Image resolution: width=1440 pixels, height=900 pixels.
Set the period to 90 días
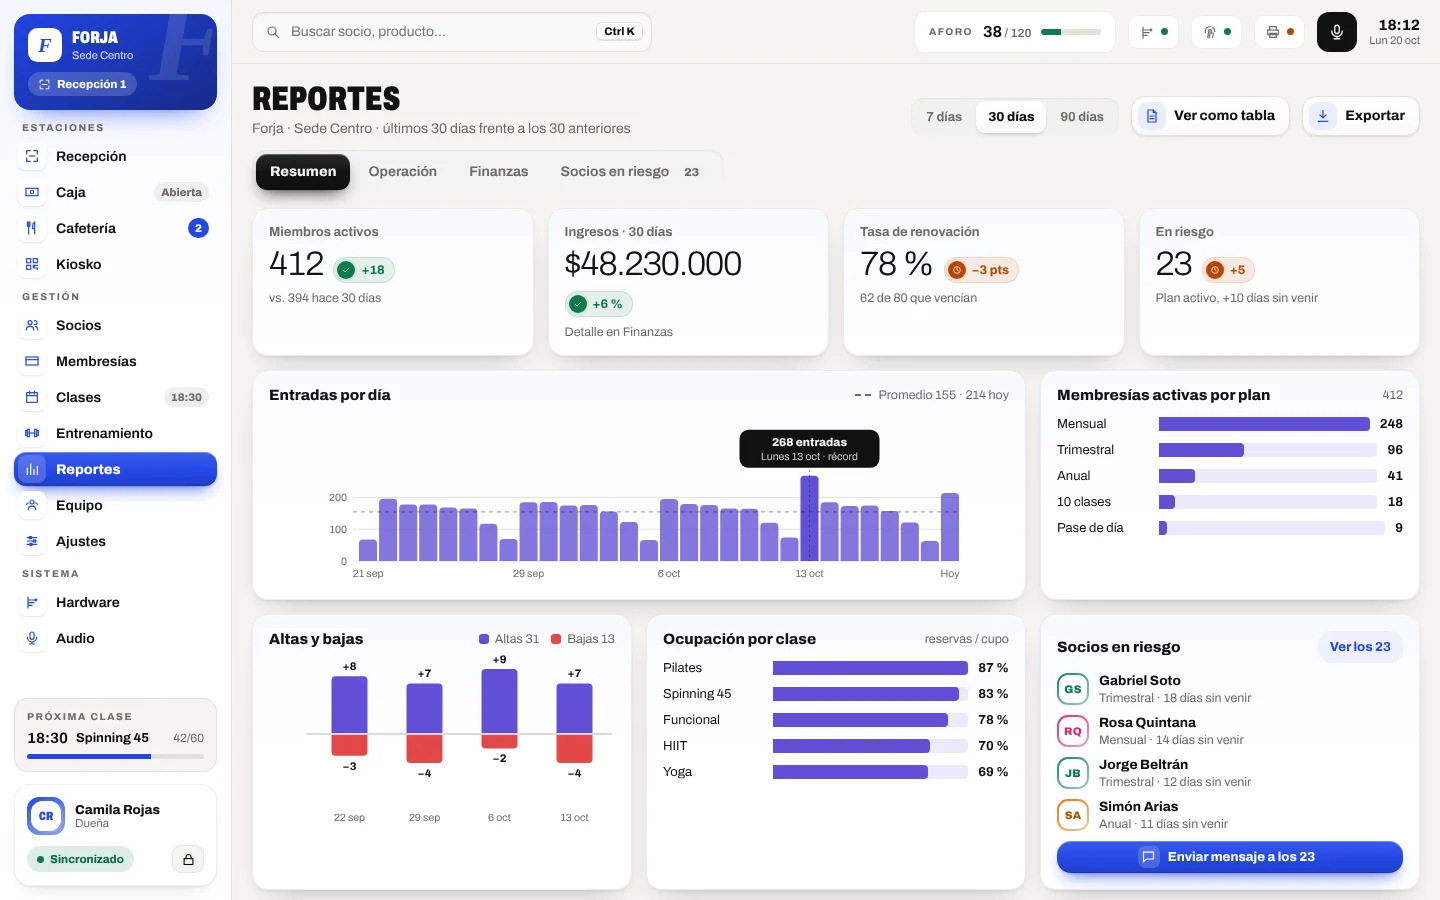pyautogui.click(x=1082, y=117)
